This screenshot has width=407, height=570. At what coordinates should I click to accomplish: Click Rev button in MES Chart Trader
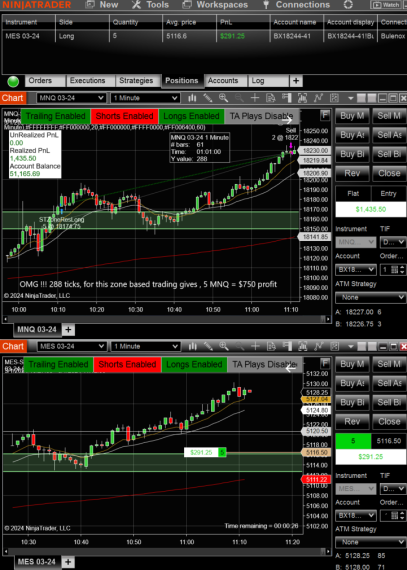(x=352, y=422)
